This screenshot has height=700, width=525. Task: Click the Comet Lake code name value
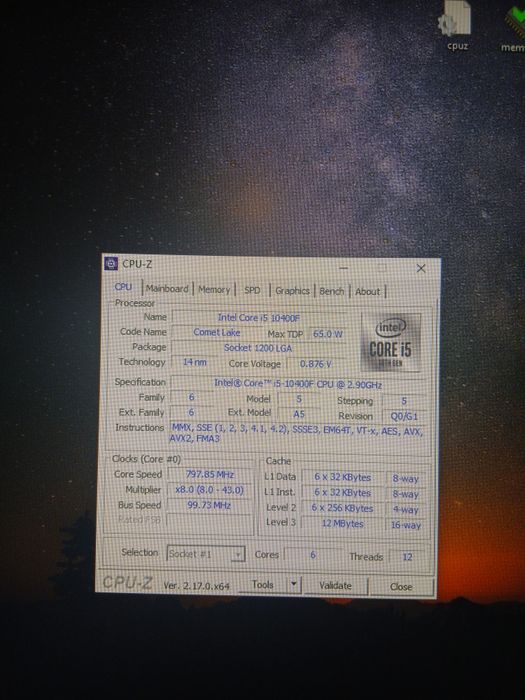tap(217, 333)
